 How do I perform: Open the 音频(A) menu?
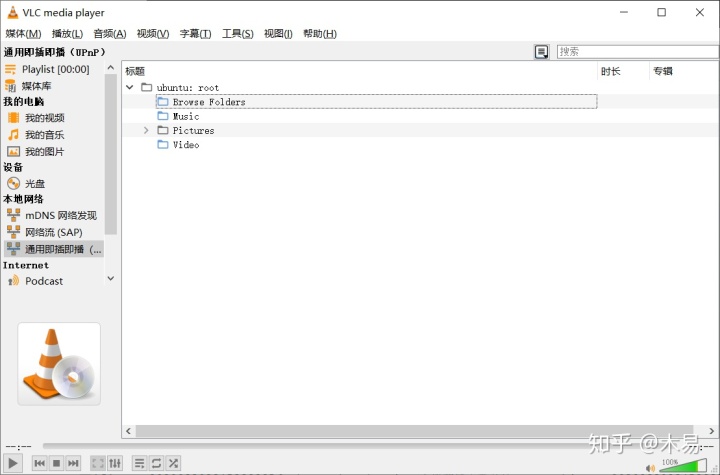(x=110, y=34)
